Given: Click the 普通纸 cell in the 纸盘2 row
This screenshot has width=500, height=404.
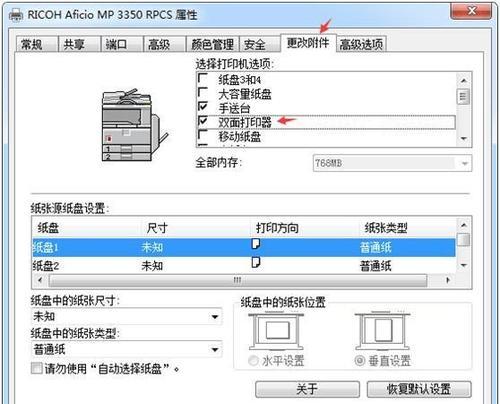Looking at the screenshot, I should pyautogui.click(x=375, y=266).
